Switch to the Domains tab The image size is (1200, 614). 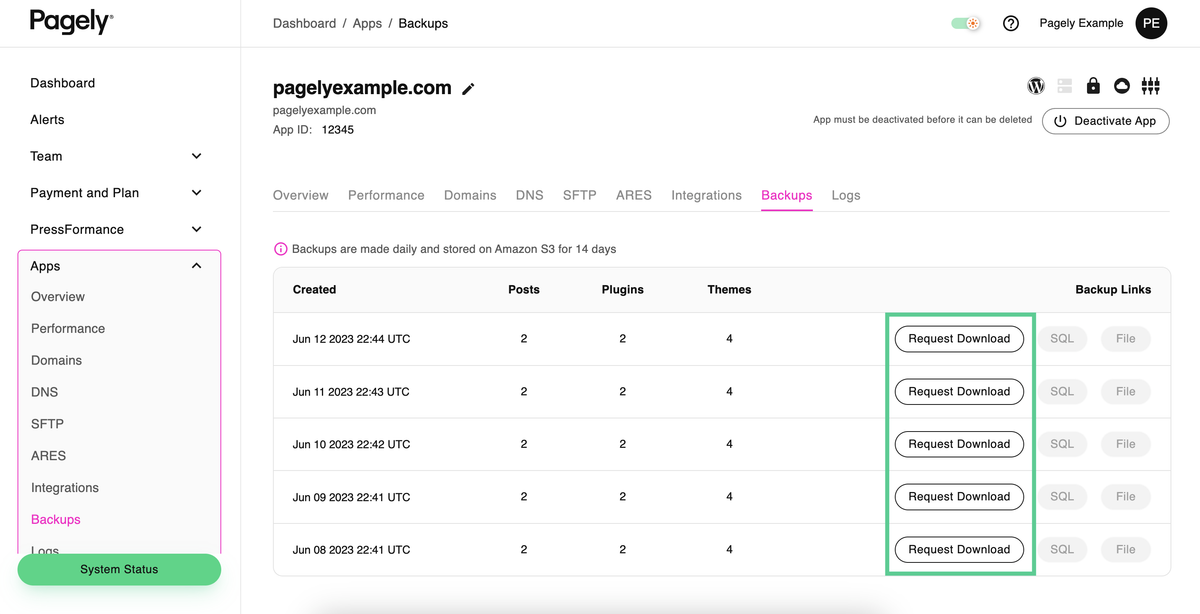pos(470,195)
